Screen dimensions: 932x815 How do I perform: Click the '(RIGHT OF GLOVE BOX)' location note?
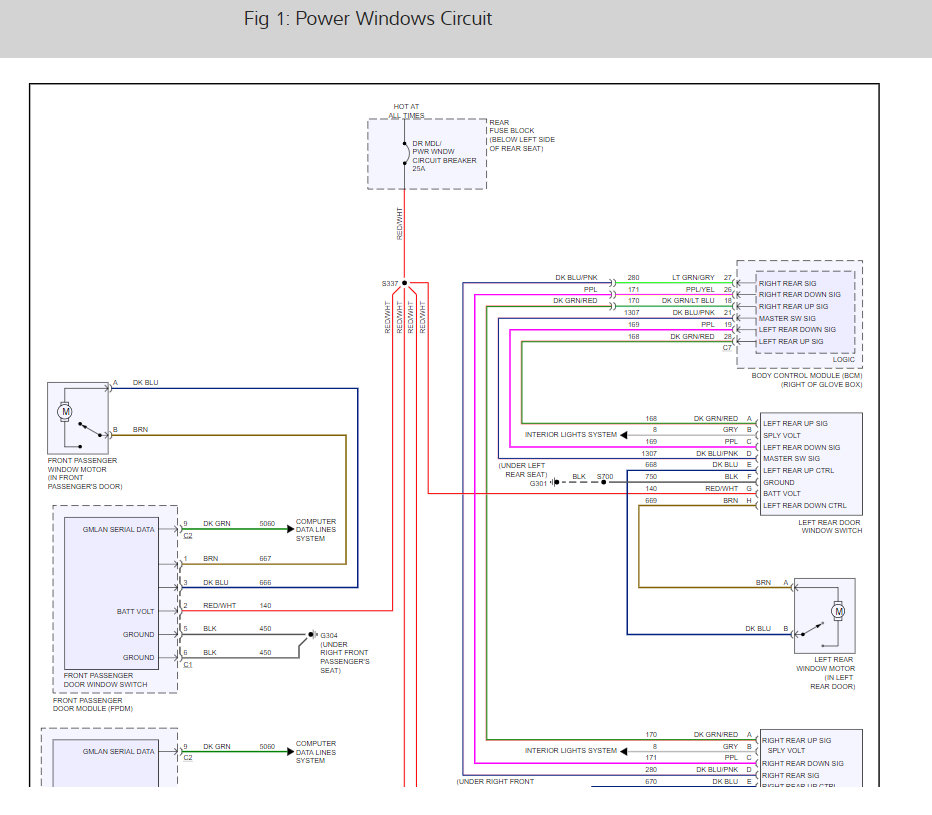pyautogui.click(x=821, y=385)
